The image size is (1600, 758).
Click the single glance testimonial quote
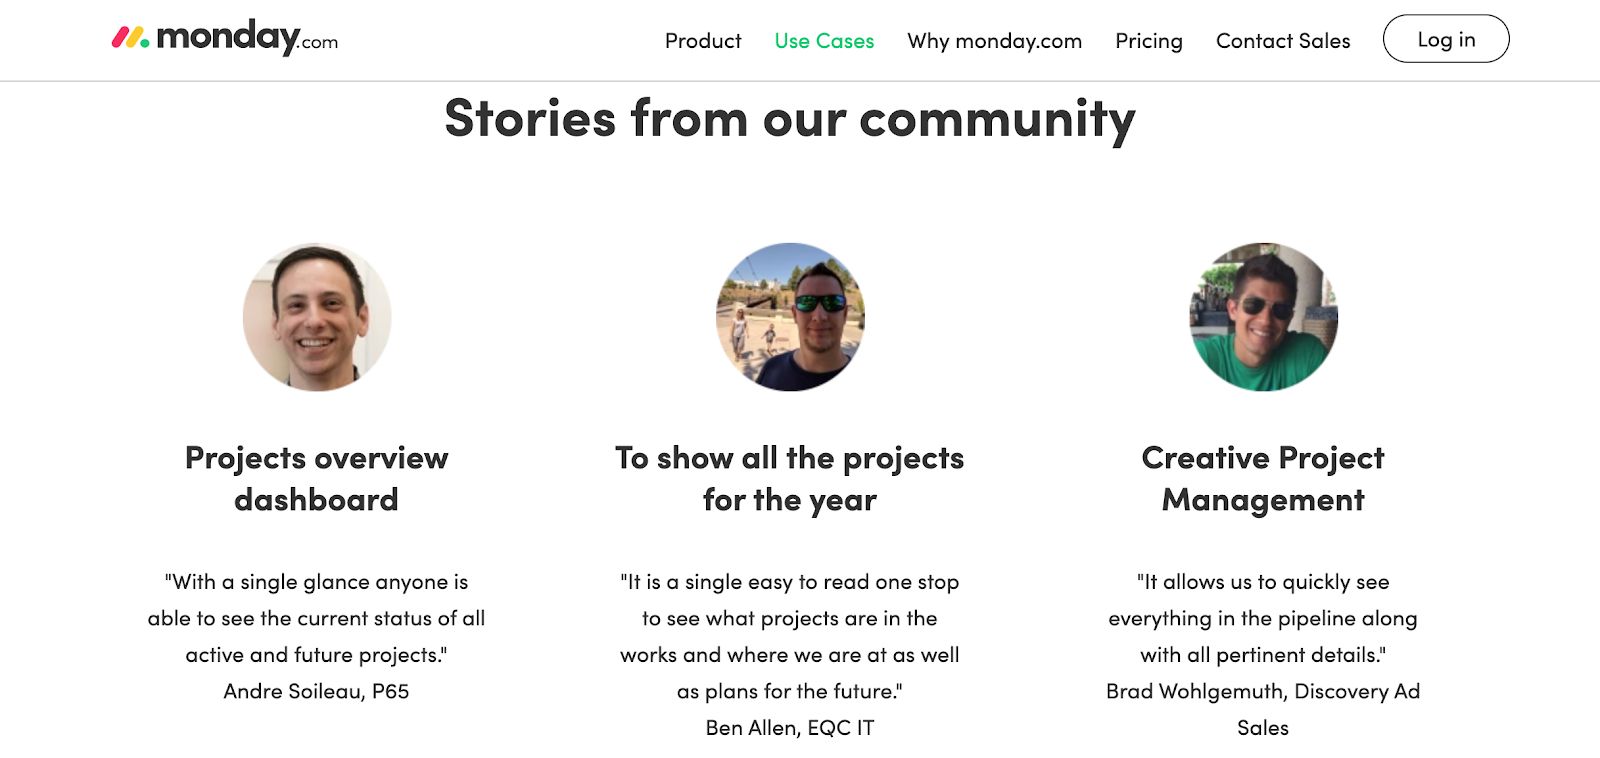tap(317, 618)
